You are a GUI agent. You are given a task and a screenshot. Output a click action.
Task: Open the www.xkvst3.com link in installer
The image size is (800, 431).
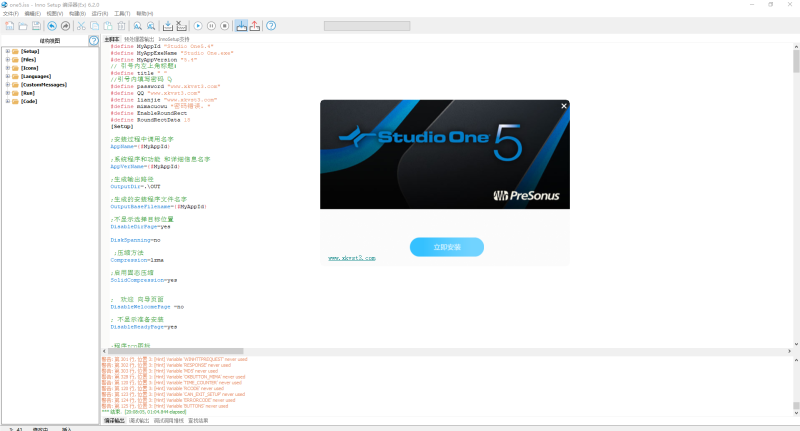coord(352,258)
